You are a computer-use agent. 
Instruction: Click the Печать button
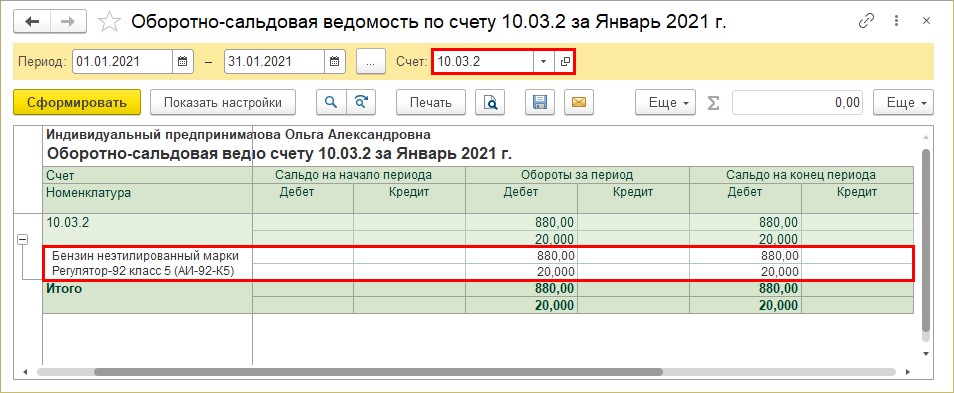point(431,102)
